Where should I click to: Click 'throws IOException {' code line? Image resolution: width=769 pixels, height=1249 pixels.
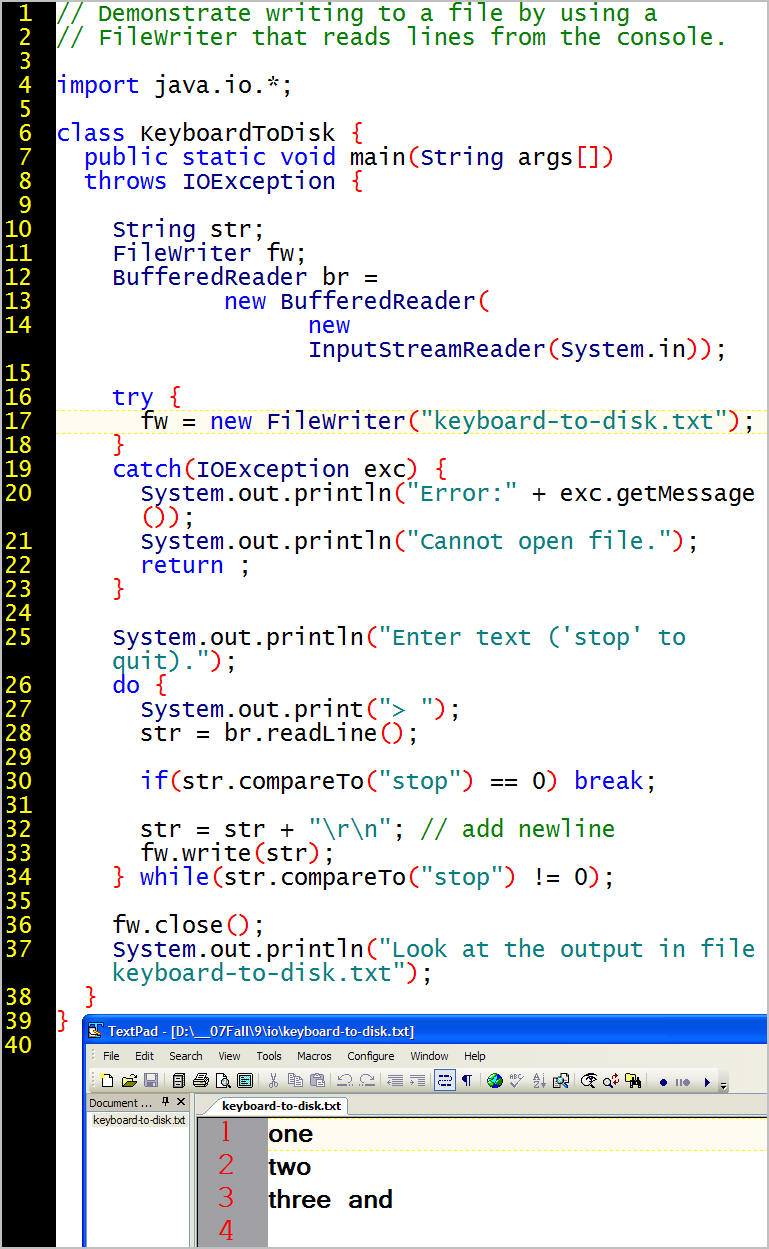pos(223,181)
